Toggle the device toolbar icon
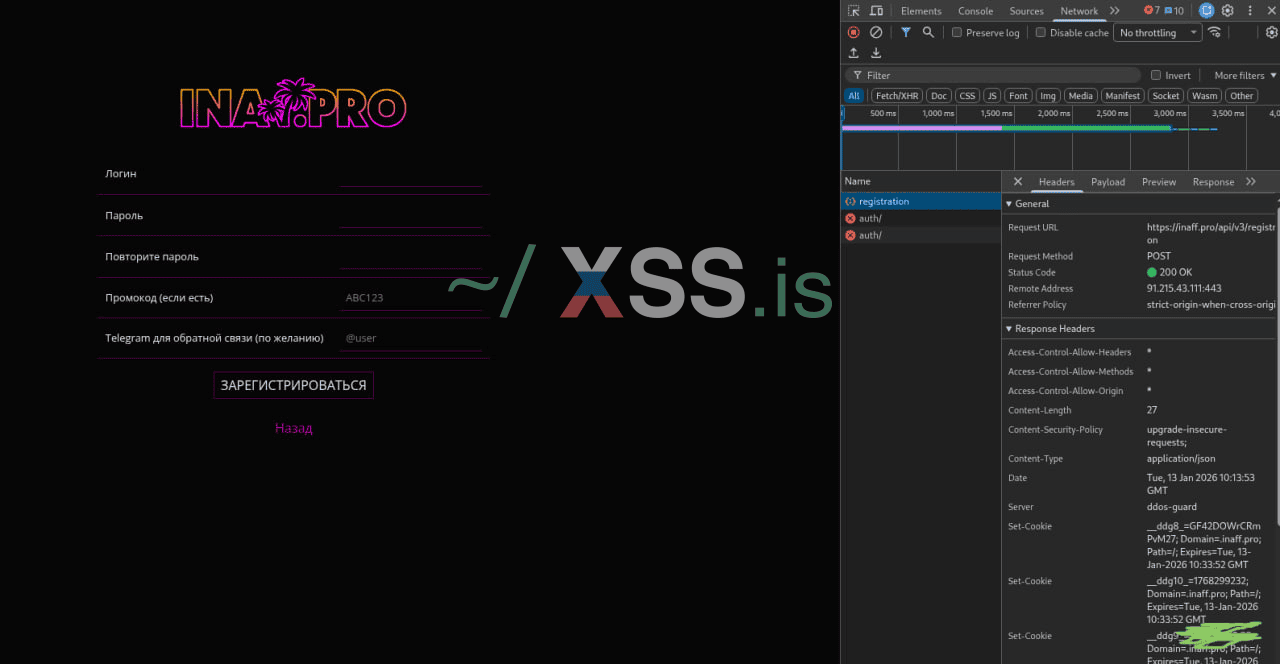The width and height of the screenshot is (1280, 664). pos(876,11)
